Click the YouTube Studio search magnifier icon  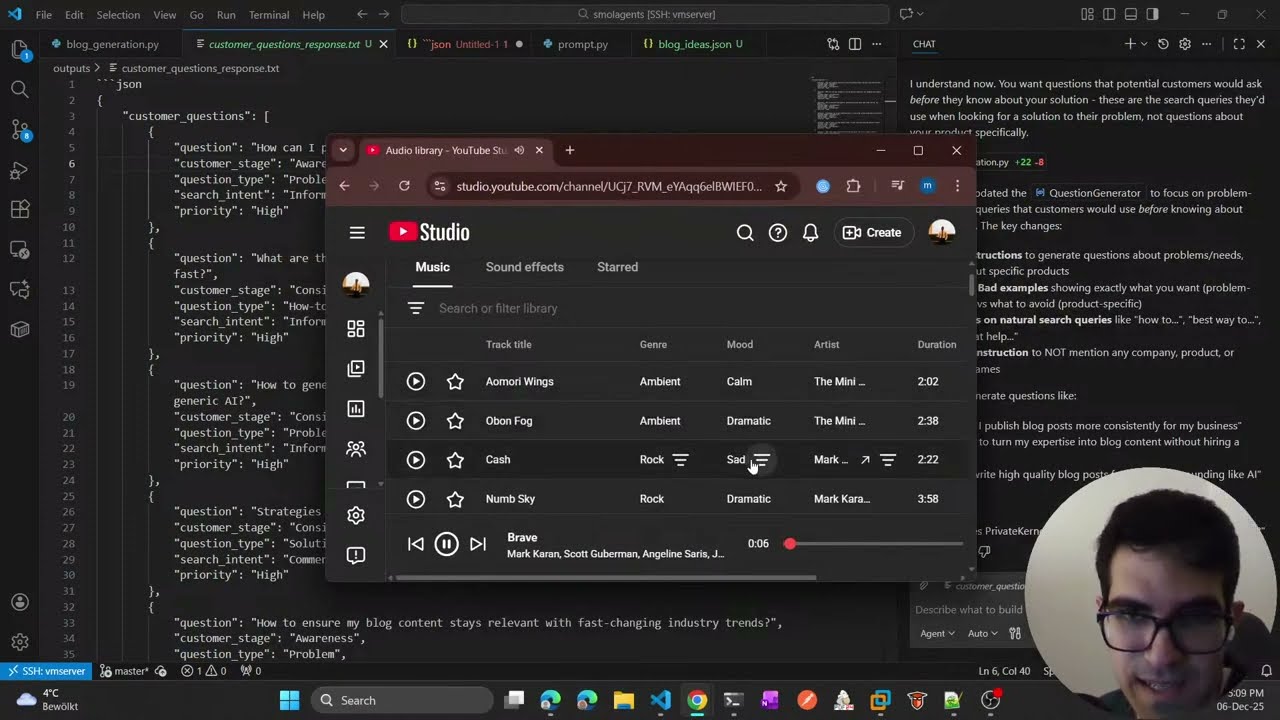pos(745,232)
